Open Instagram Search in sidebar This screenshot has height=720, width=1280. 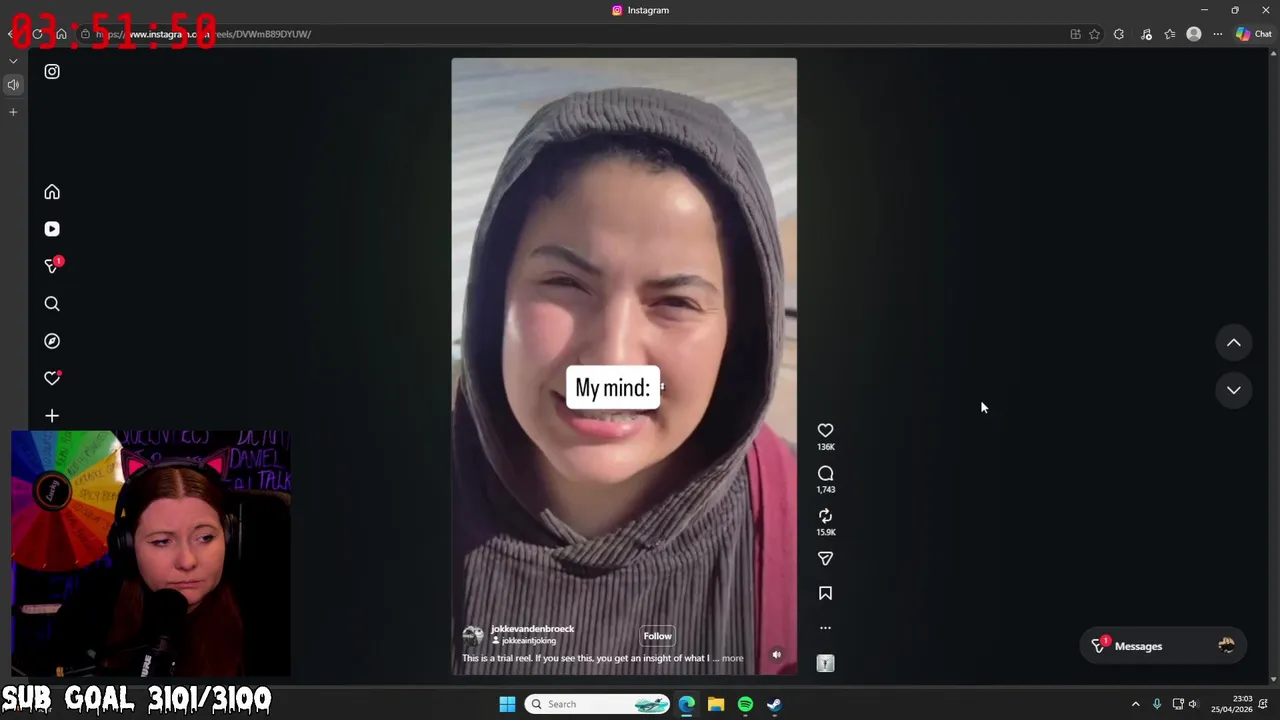coord(52,304)
